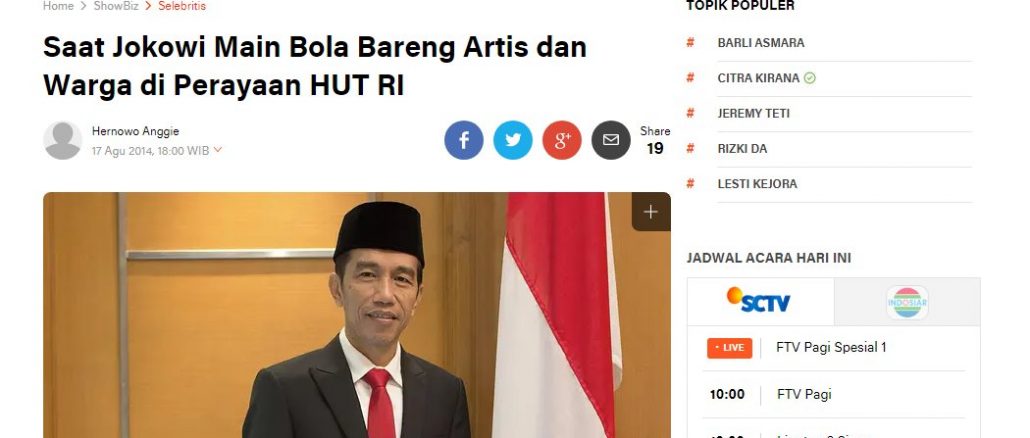Viewport: 1030px width, 438px height.
Task: Switch to the SCTV schedule tab
Action: (761, 301)
